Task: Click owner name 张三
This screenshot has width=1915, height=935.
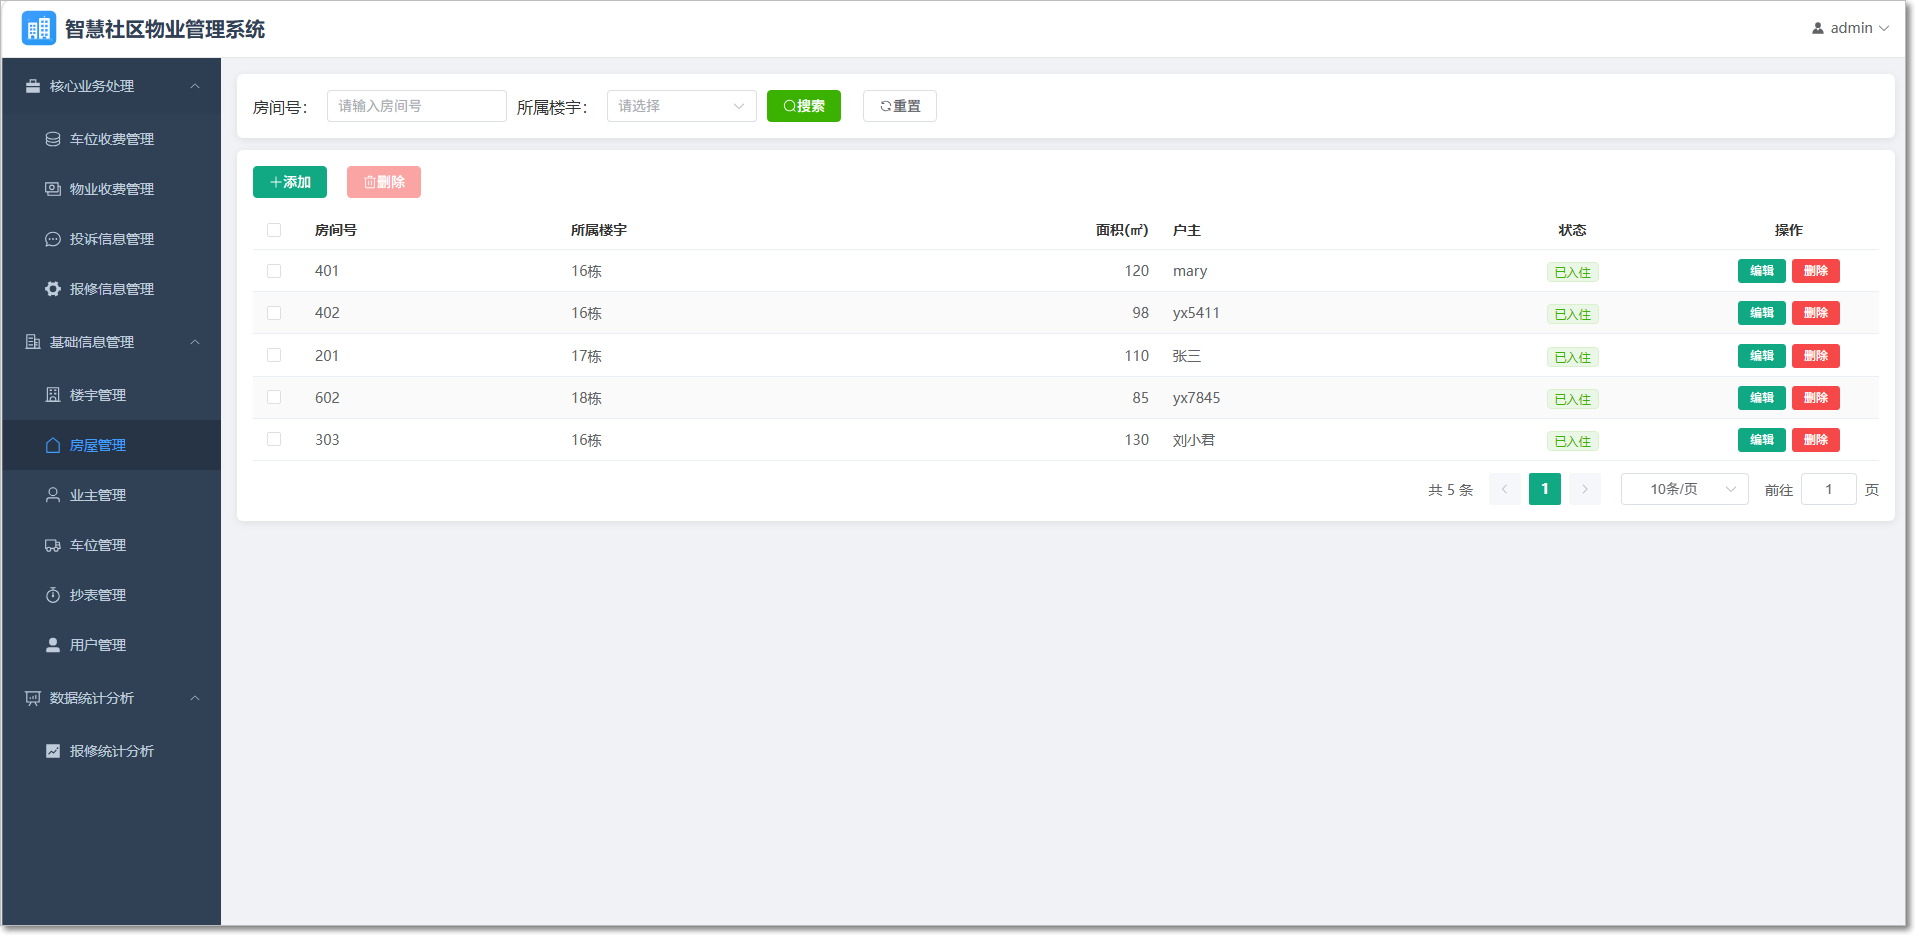Action: point(1187,356)
